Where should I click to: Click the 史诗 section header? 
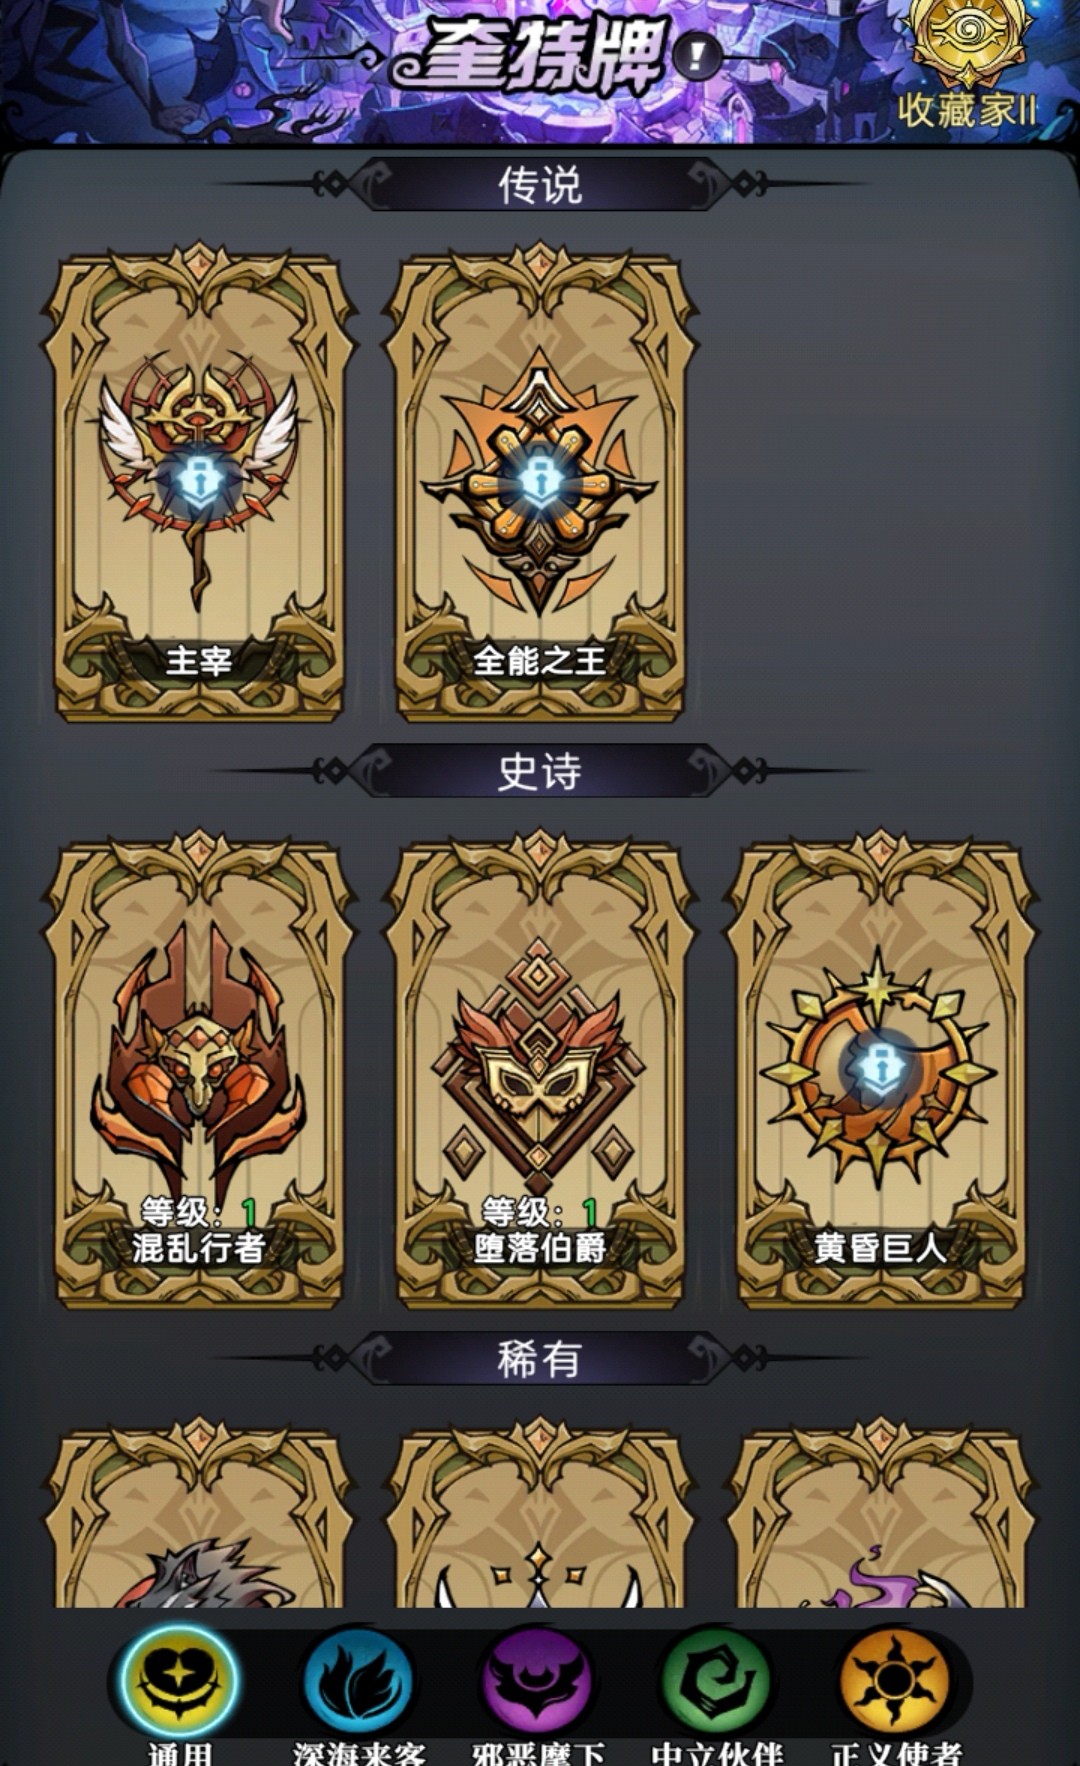click(x=540, y=771)
